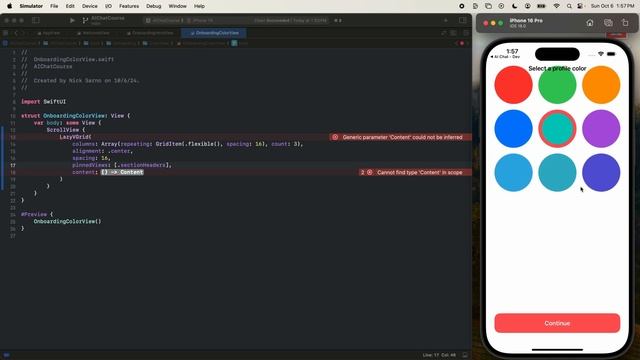Image resolution: width=640 pixels, height=360 pixels.
Task: Select the green profile color circle
Action: tap(557, 85)
